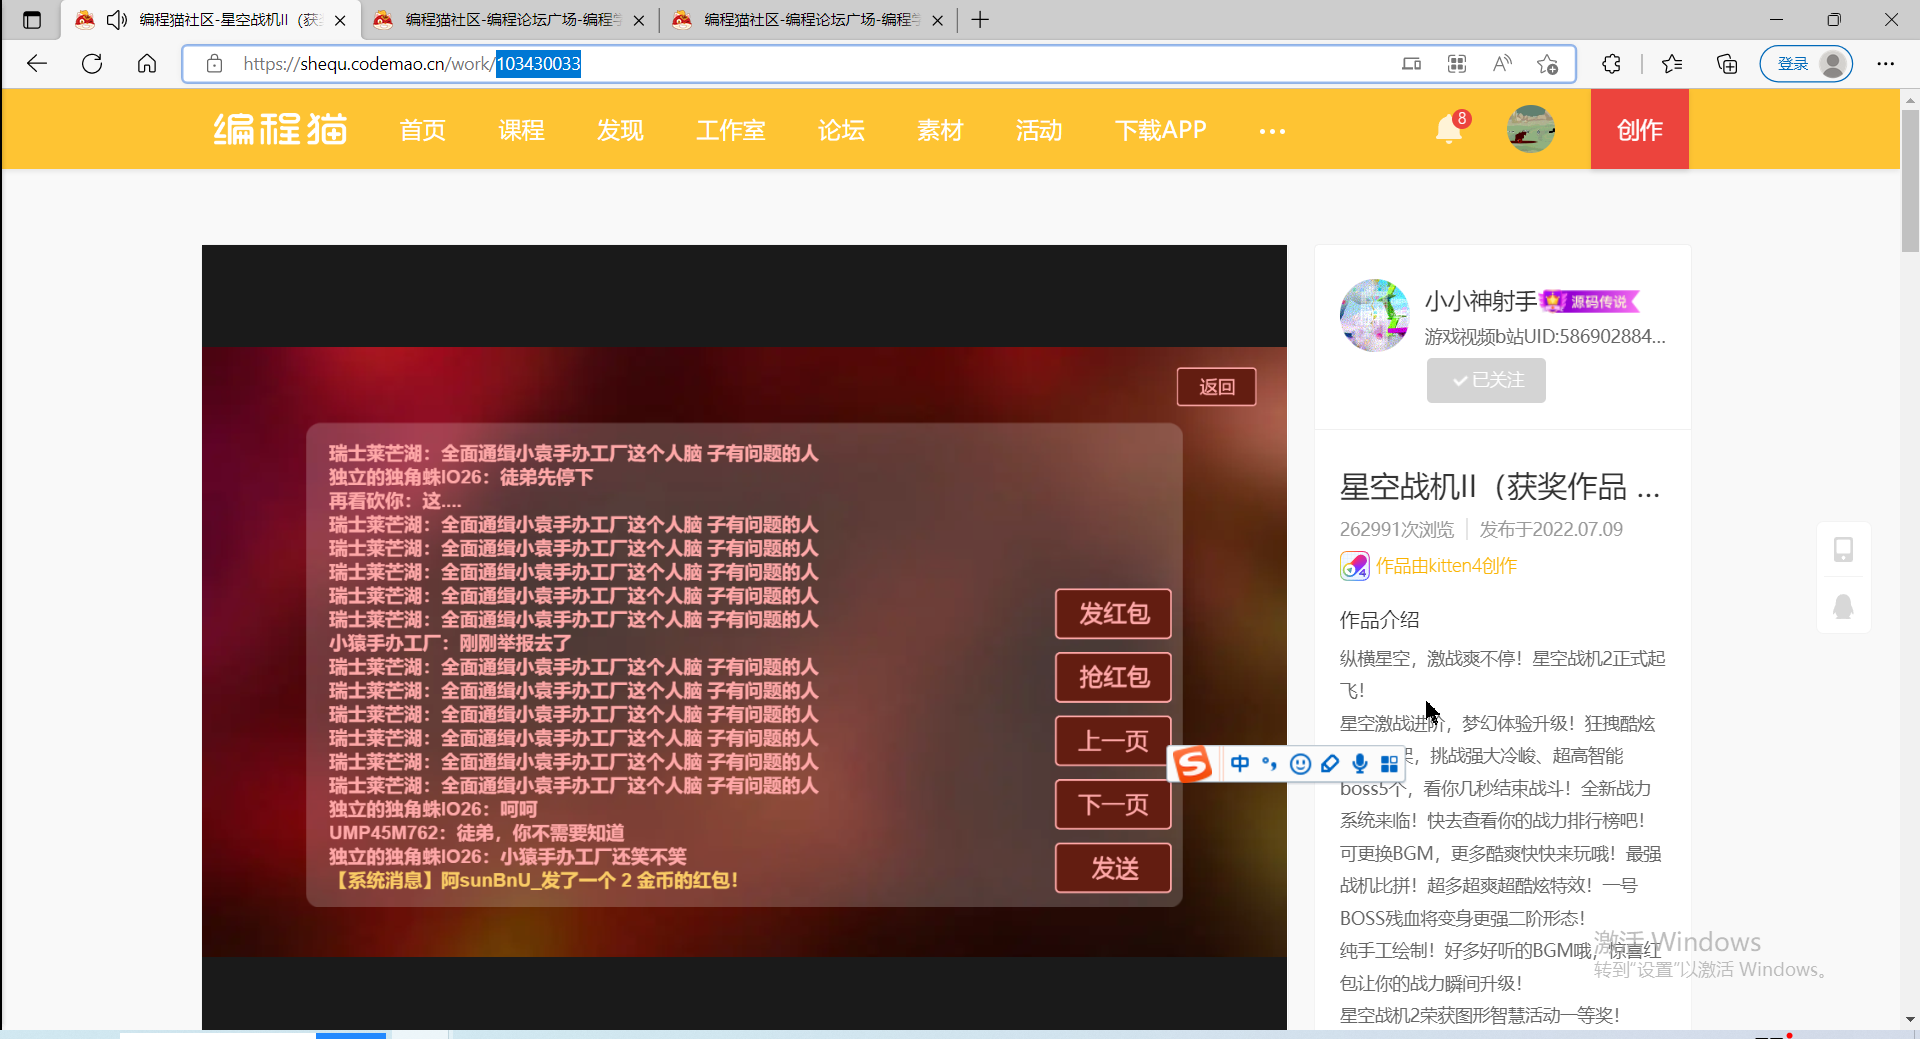Open 作品由kitten4创作 link
Image resolution: width=1920 pixels, height=1039 pixels.
coord(1446,566)
